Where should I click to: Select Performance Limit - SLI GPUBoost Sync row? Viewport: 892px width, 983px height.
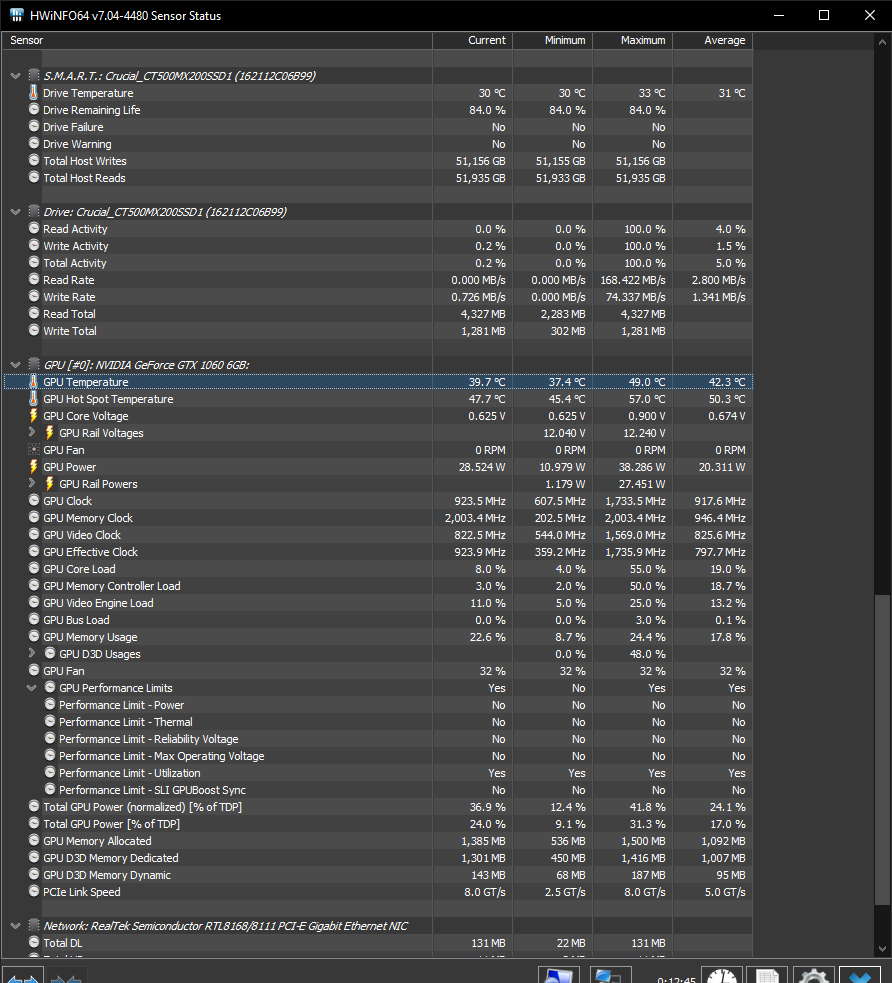click(x=378, y=790)
